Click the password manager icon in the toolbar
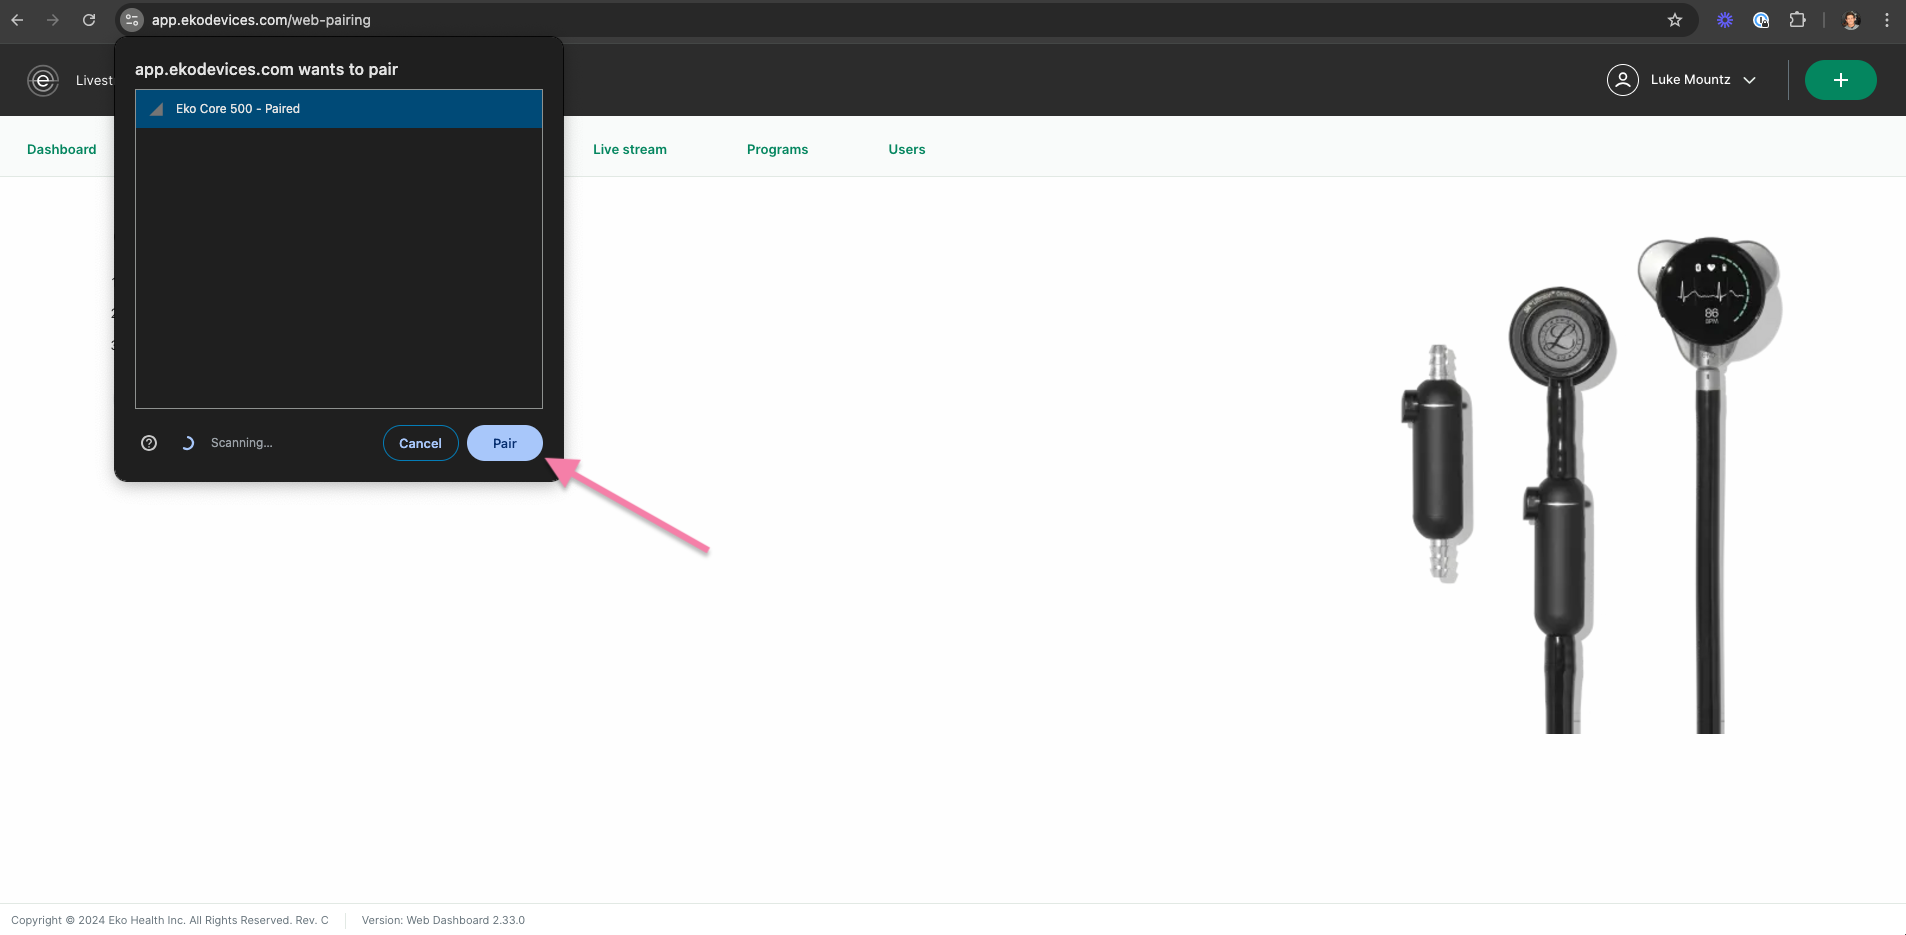1906x935 pixels. tap(1762, 19)
